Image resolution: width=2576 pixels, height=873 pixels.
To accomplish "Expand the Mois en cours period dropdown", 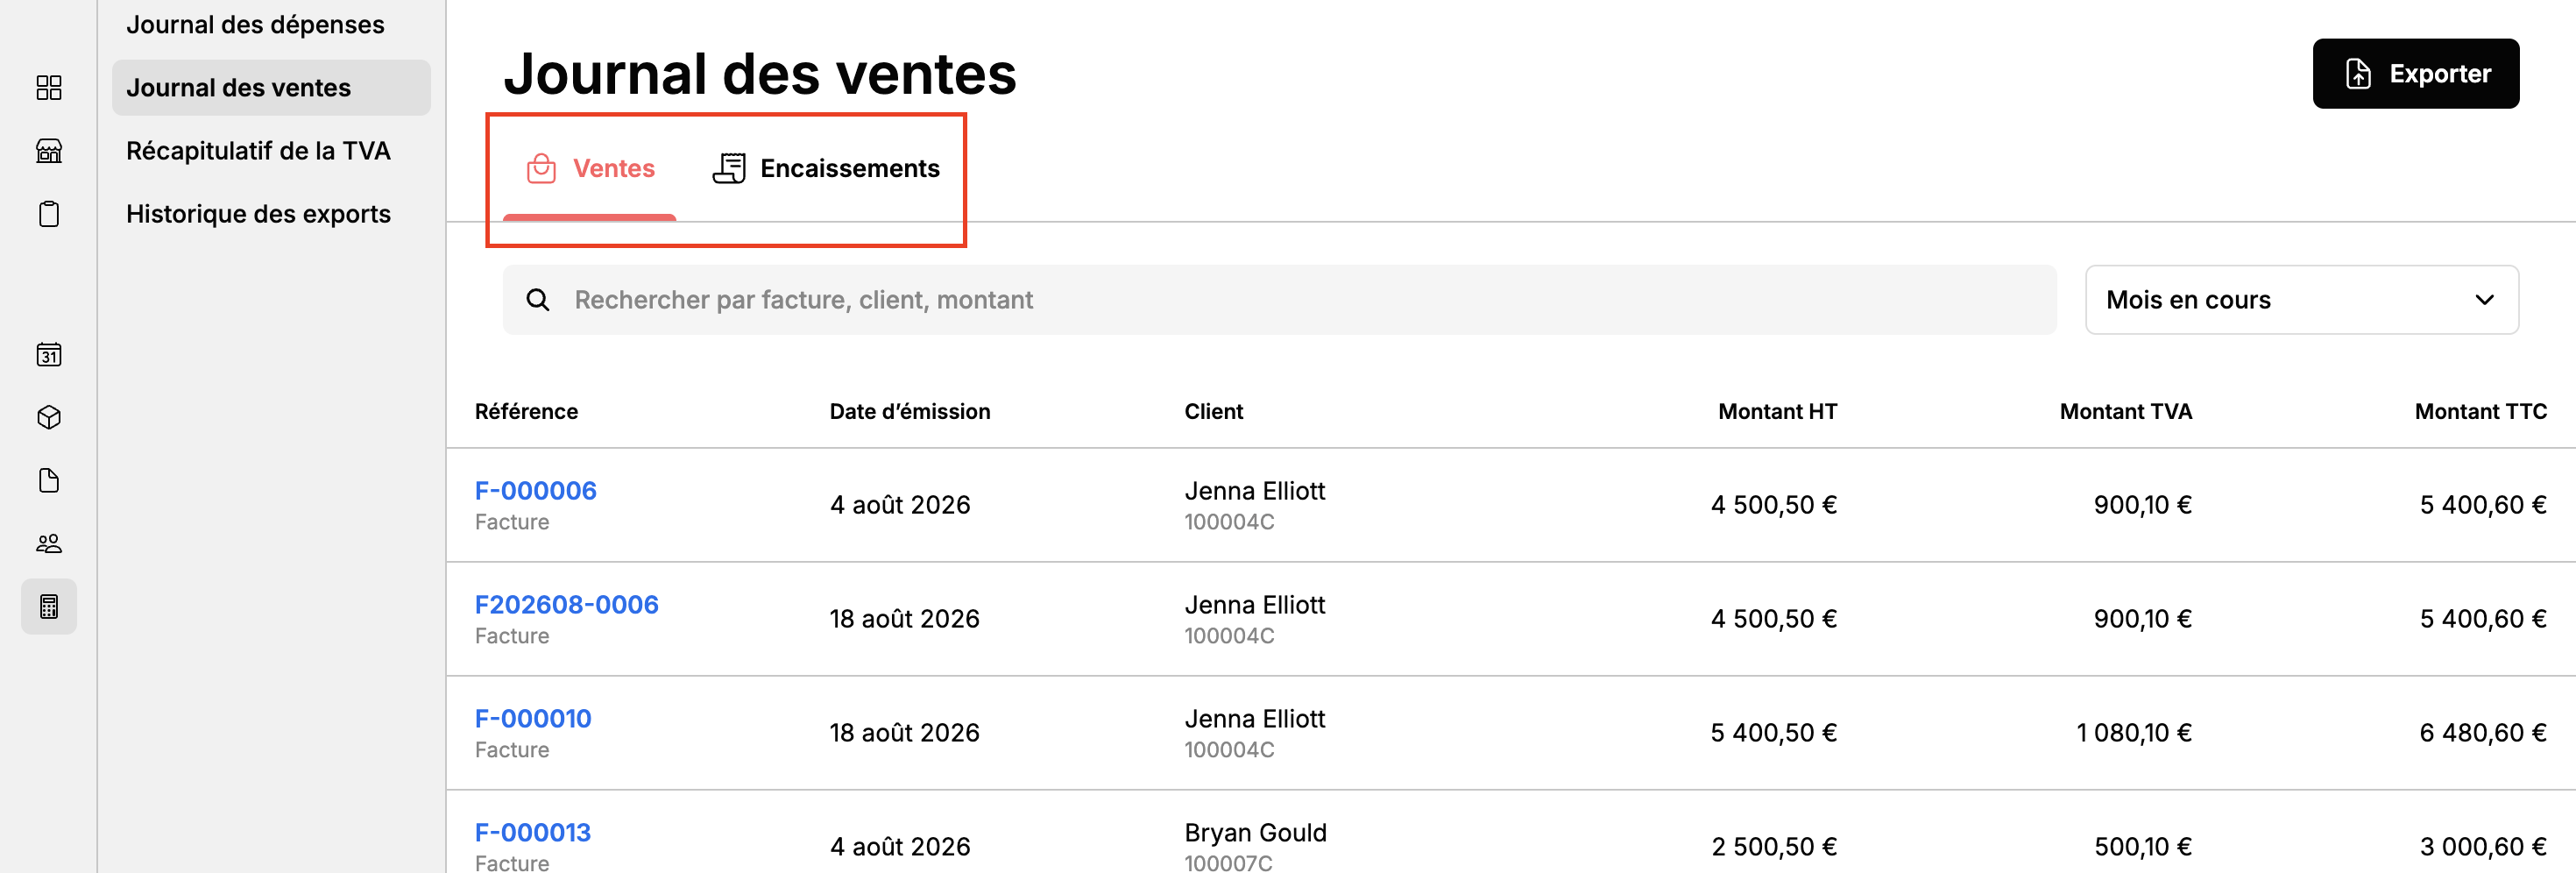I will (2301, 300).
